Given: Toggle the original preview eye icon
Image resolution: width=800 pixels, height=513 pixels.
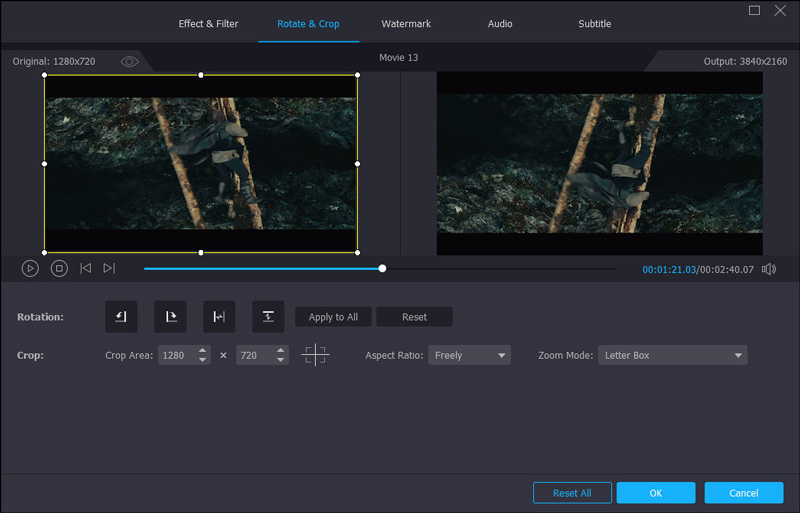Looking at the screenshot, I should tap(130, 62).
